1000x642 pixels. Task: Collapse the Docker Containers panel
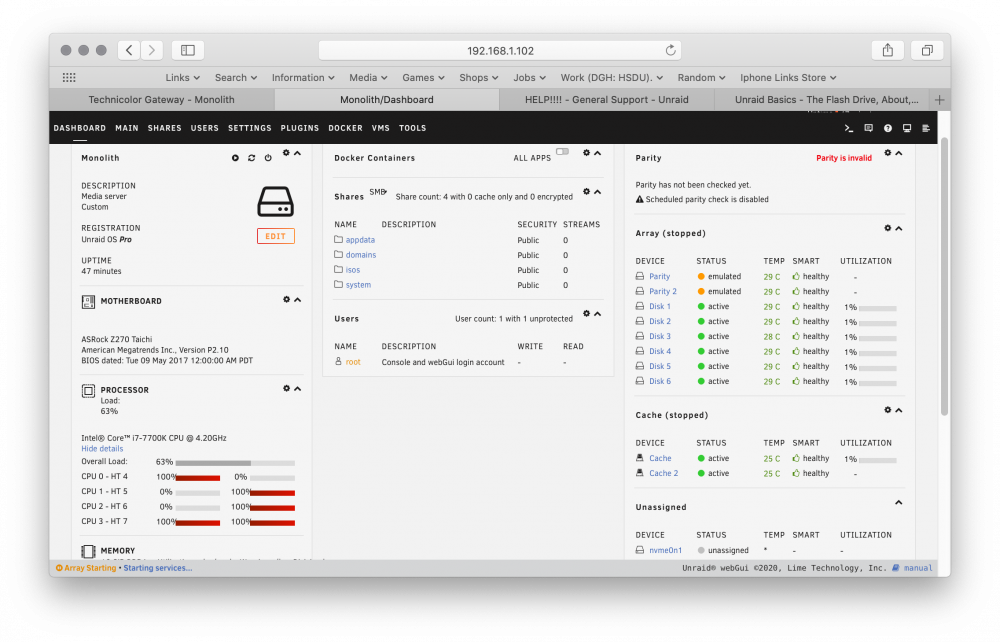click(x=598, y=153)
